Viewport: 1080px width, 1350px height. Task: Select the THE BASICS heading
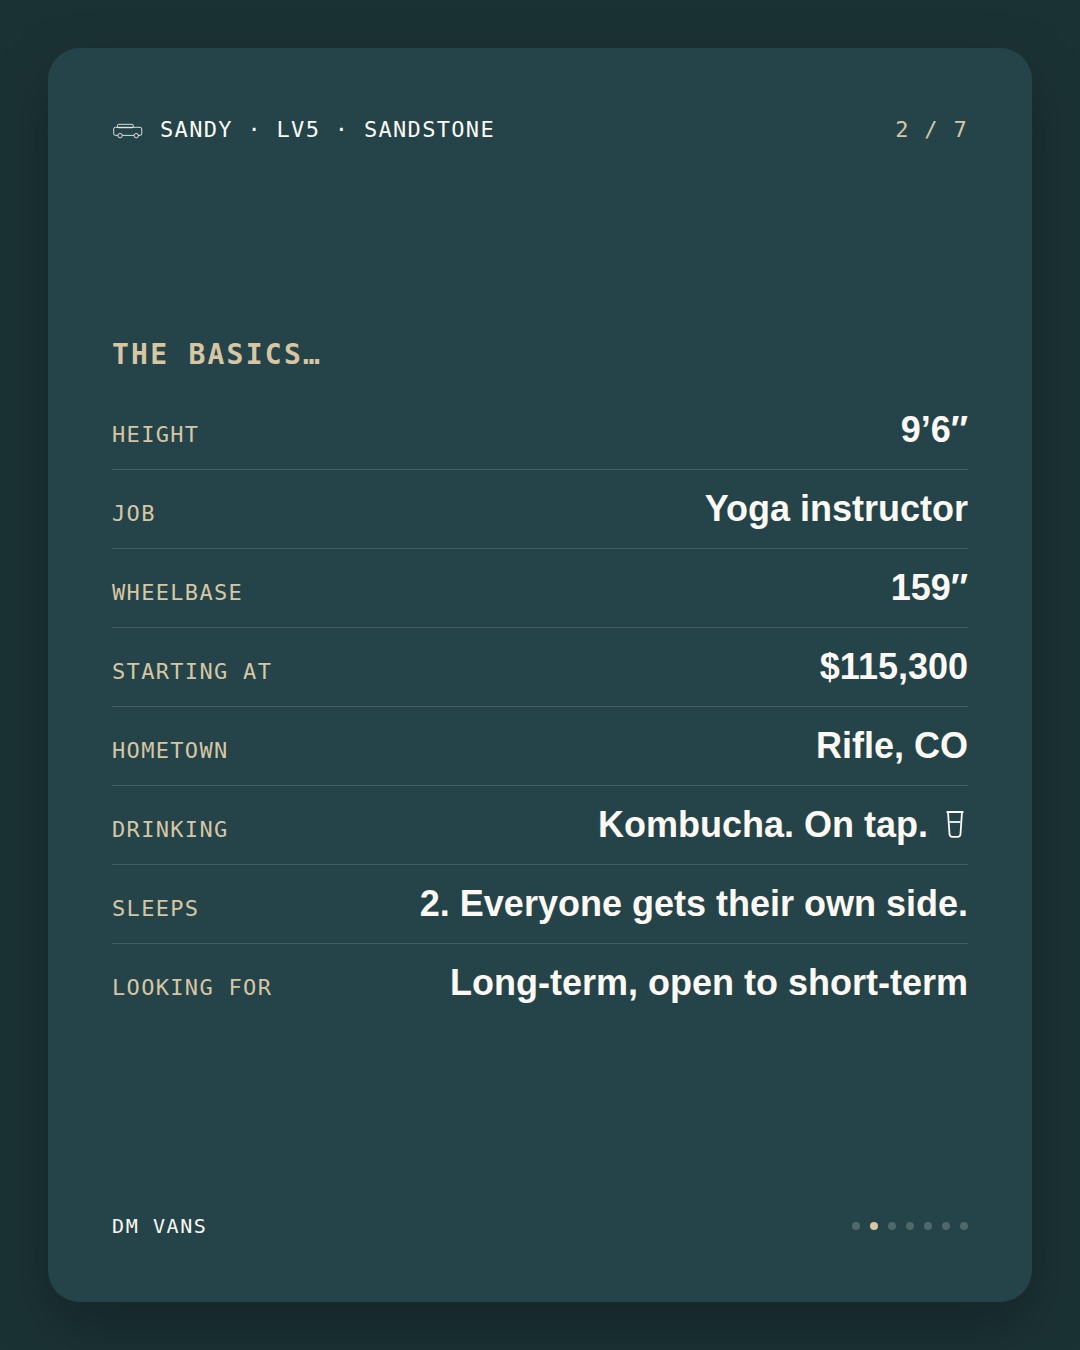(216, 354)
